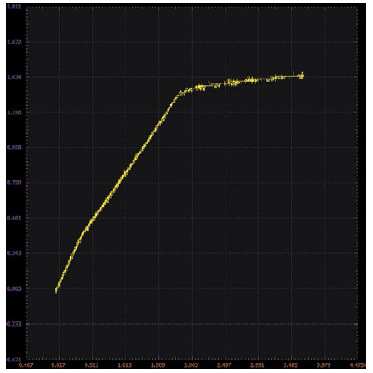Click the lowest starting point of the yellow trace
Image resolution: width=373 pixels, height=373 pixels.
pyautogui.click(x=56, y=291)
